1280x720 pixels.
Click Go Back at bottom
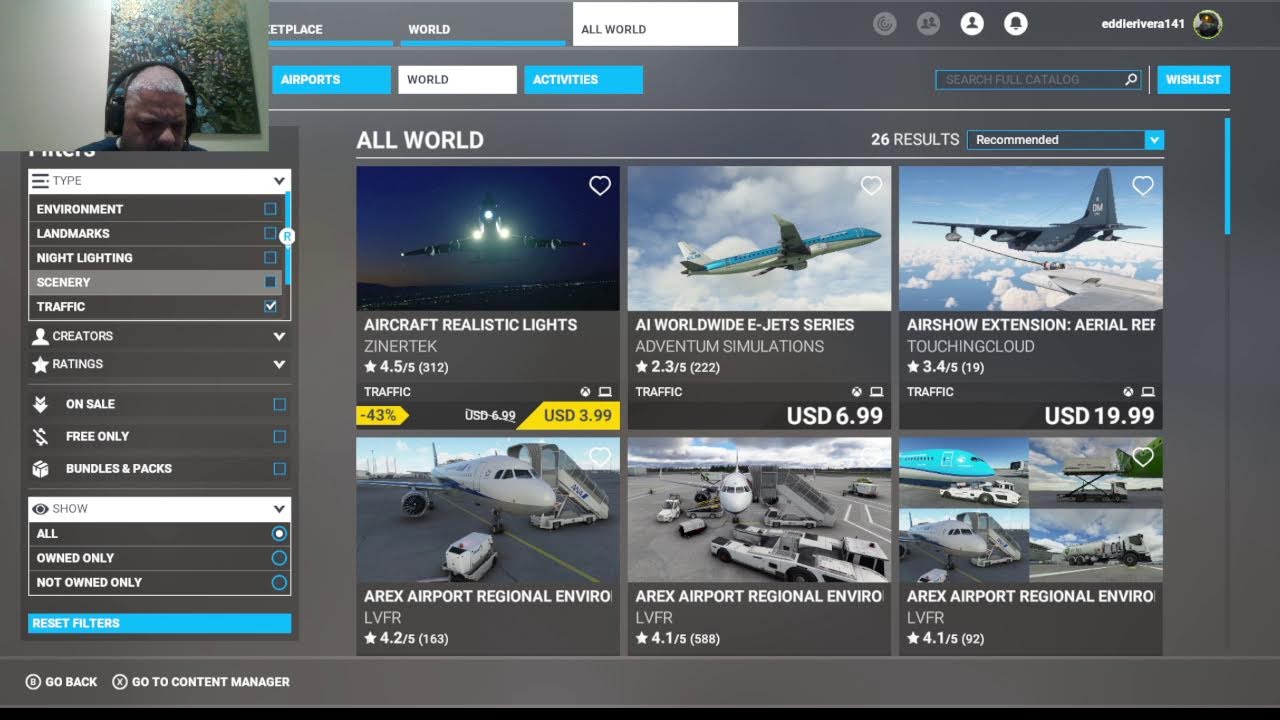click(x=61, y=682)
